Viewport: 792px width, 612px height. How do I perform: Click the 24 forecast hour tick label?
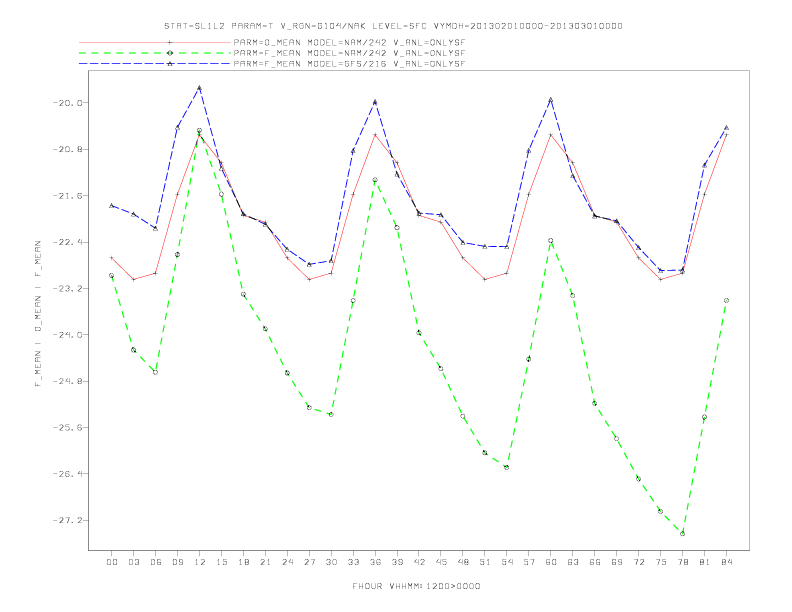point(287,562)
